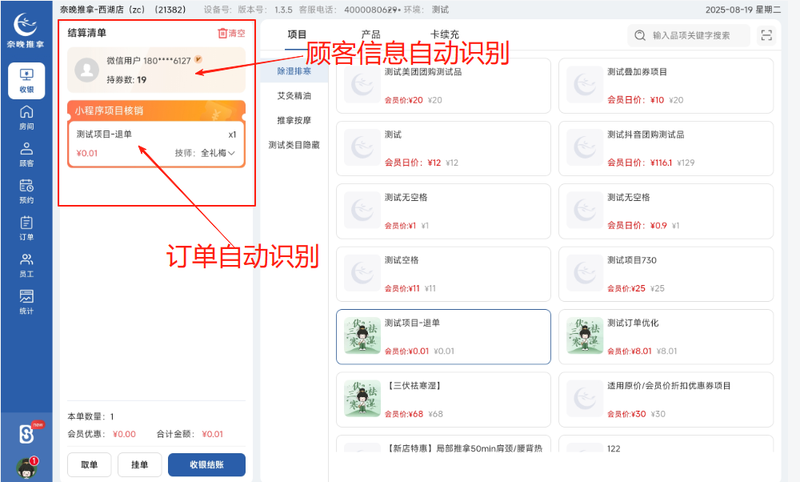The width and height of the screenshot is (800, 482).
Task: Click the 本单数量: 1 text
Action: tap(91, 417)
